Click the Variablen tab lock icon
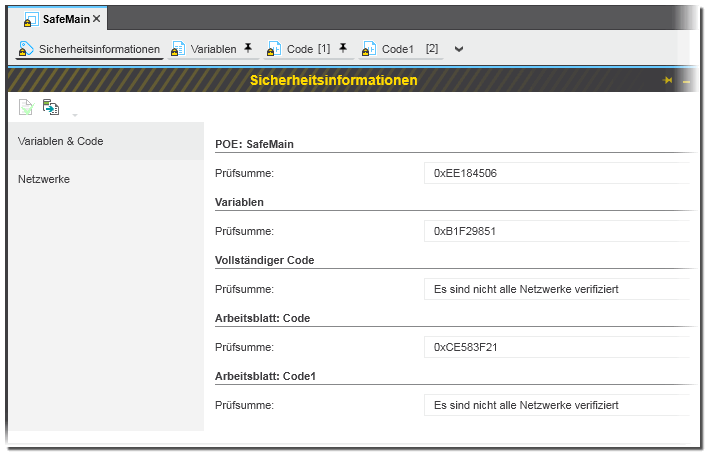 (179, 49)
